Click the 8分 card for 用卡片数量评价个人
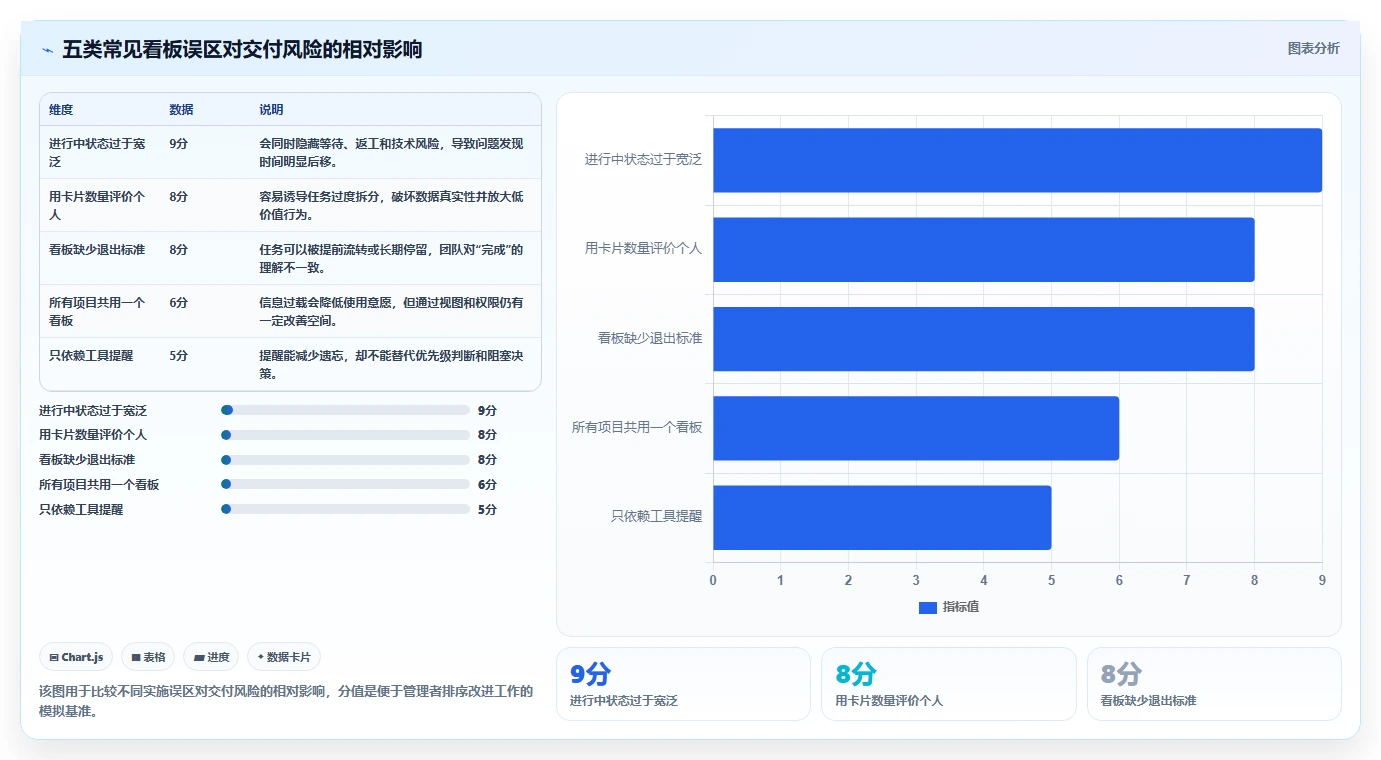This screenshot has height=760, width=1381. pos(949,684)
